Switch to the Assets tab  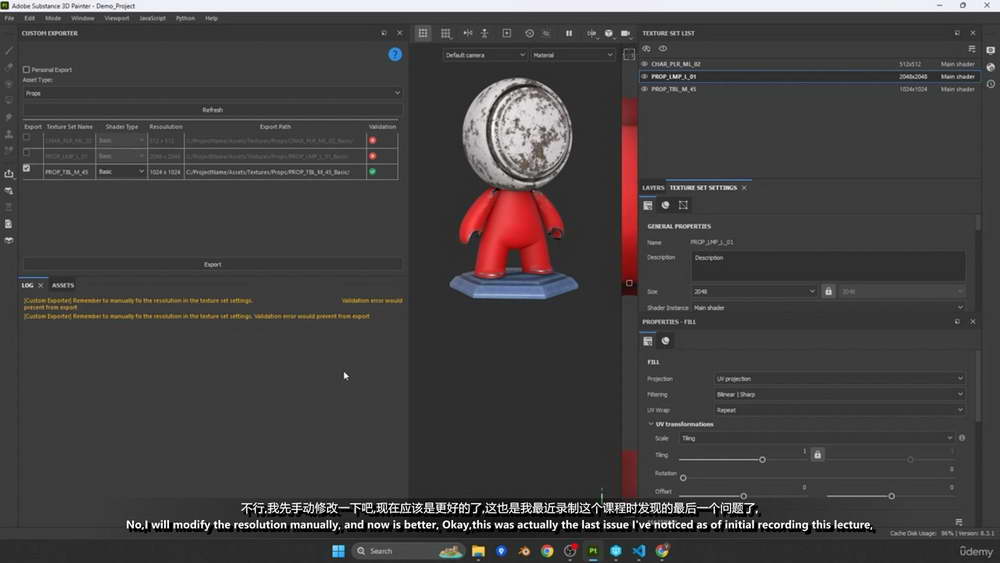(62, 286)
